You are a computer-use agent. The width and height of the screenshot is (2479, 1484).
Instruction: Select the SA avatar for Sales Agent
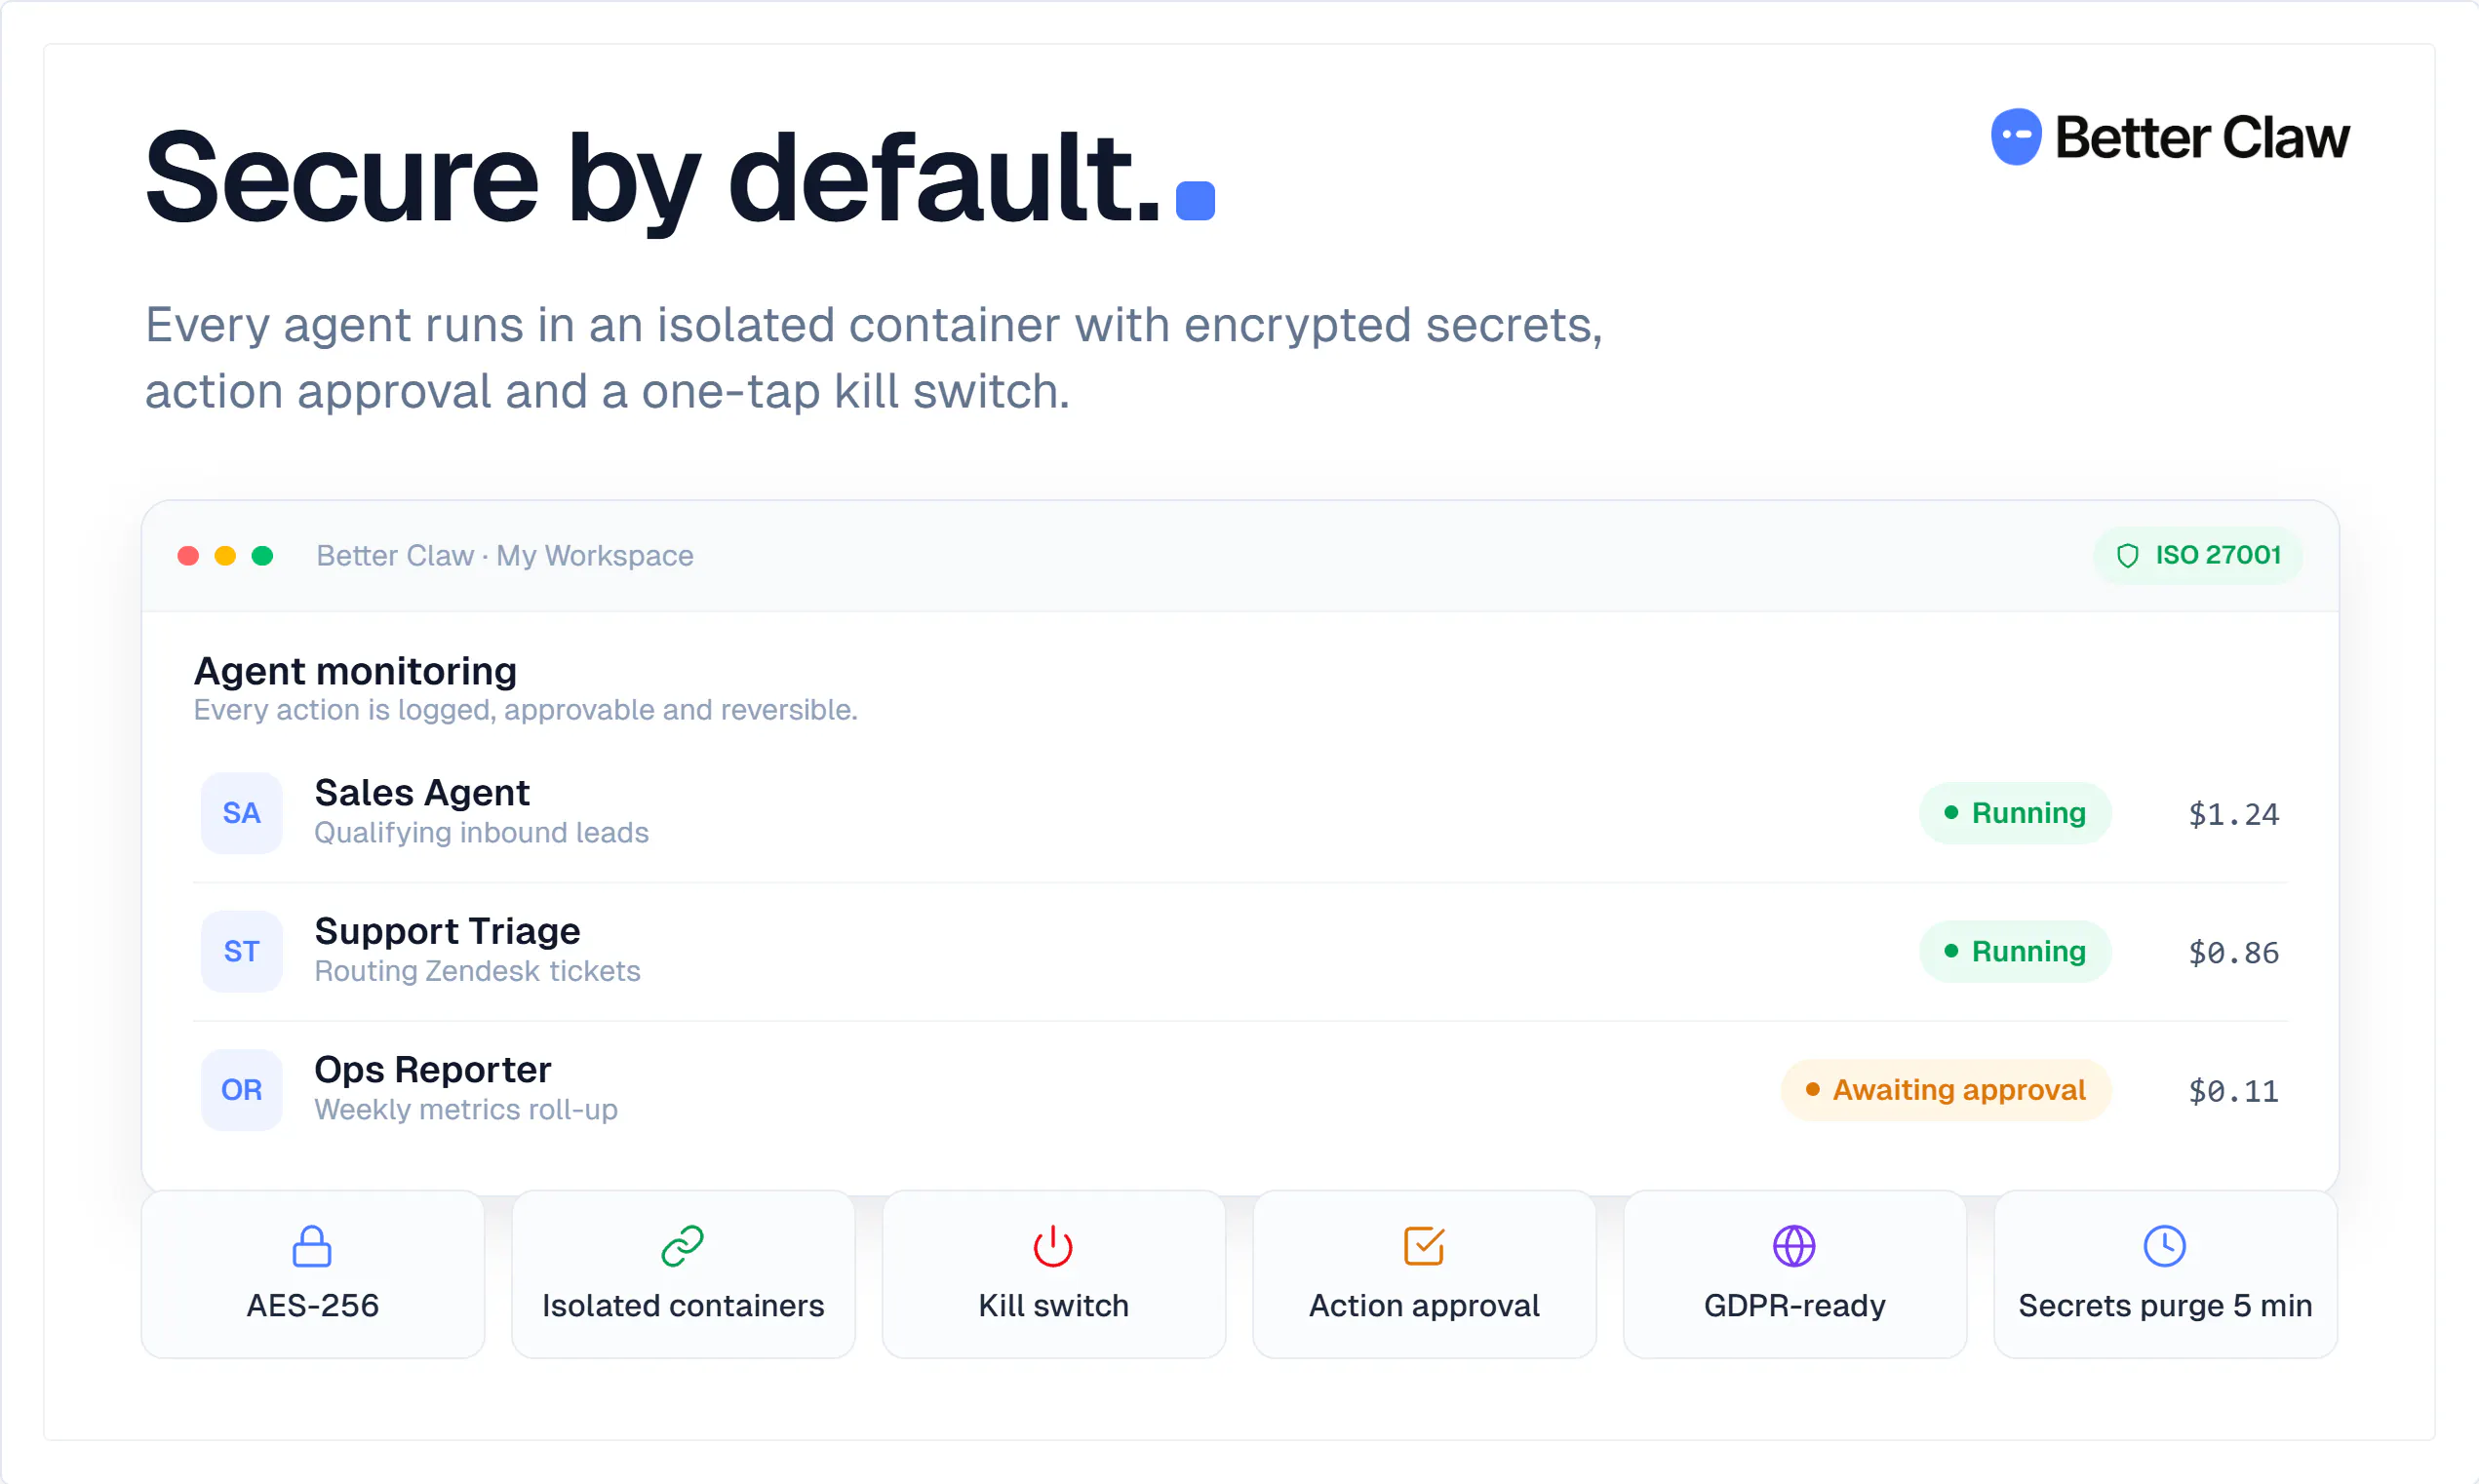point(242,813)
